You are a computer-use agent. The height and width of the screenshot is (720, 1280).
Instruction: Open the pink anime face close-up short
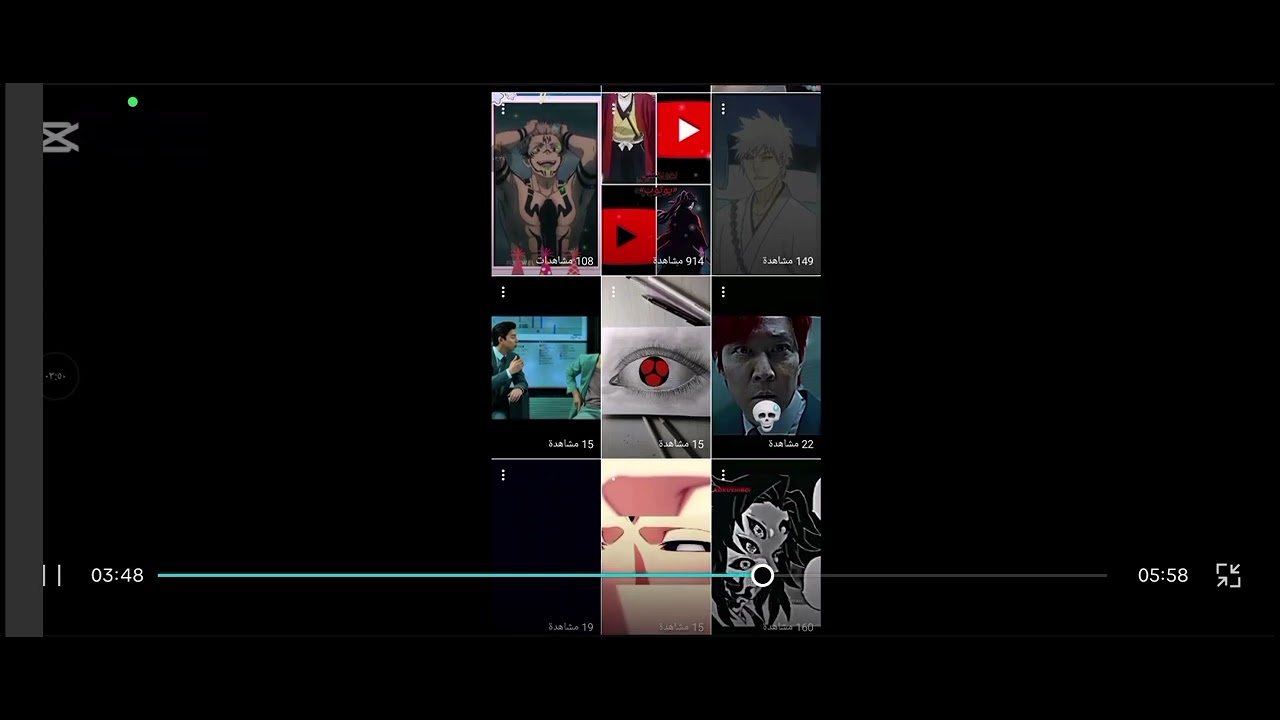656,547
